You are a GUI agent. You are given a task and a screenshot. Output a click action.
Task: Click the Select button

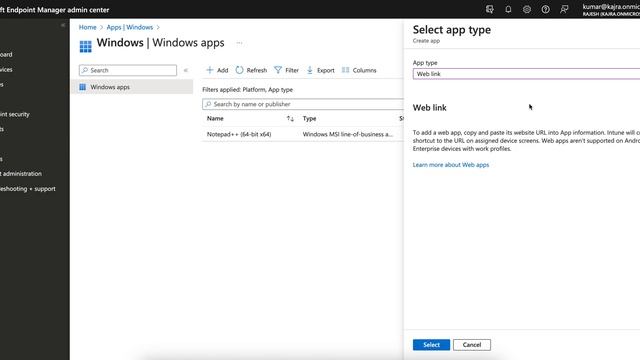pyautogui.click(x=431, y=345)
